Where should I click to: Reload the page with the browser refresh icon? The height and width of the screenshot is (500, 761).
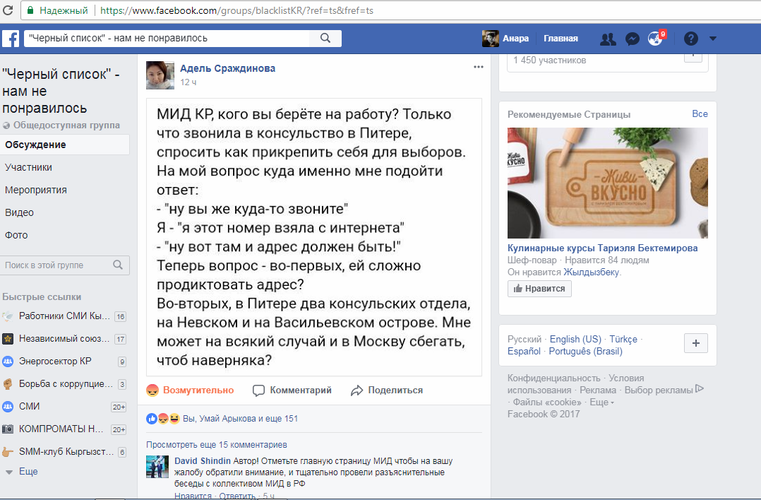pyautogui.click(x=8, y=10)
